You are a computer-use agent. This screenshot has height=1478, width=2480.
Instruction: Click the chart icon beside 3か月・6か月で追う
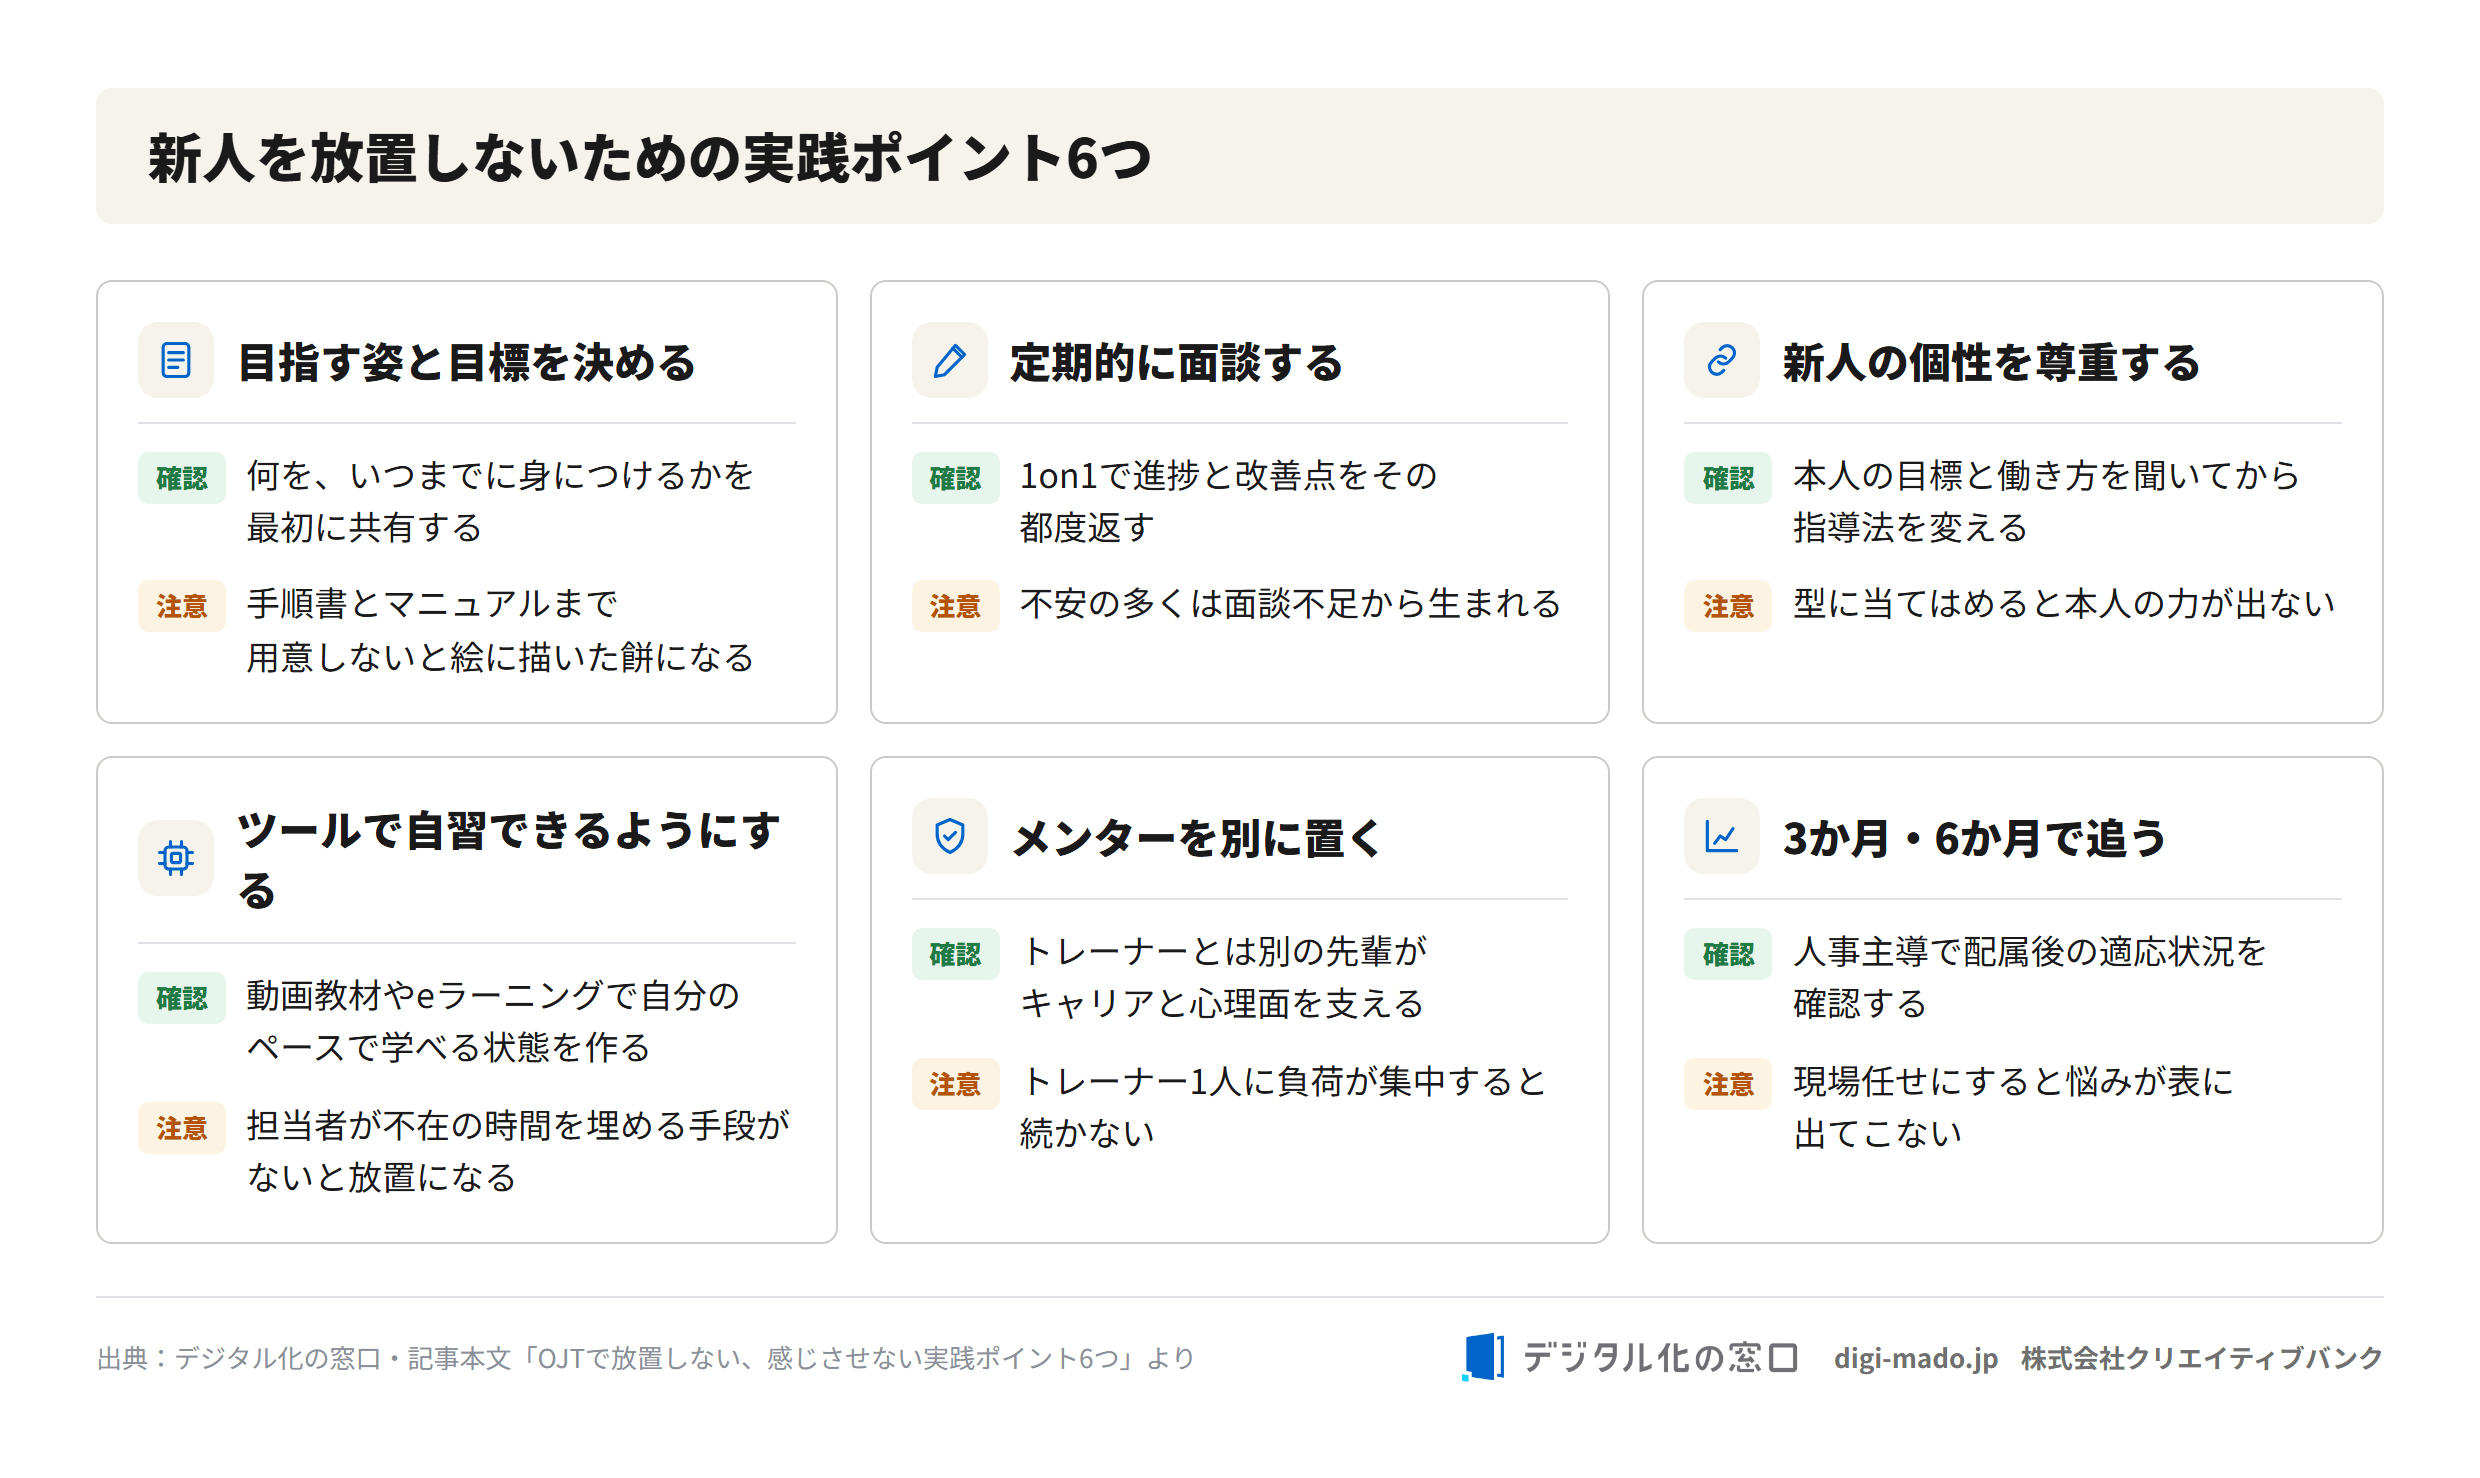click(x=1721, y=836)
